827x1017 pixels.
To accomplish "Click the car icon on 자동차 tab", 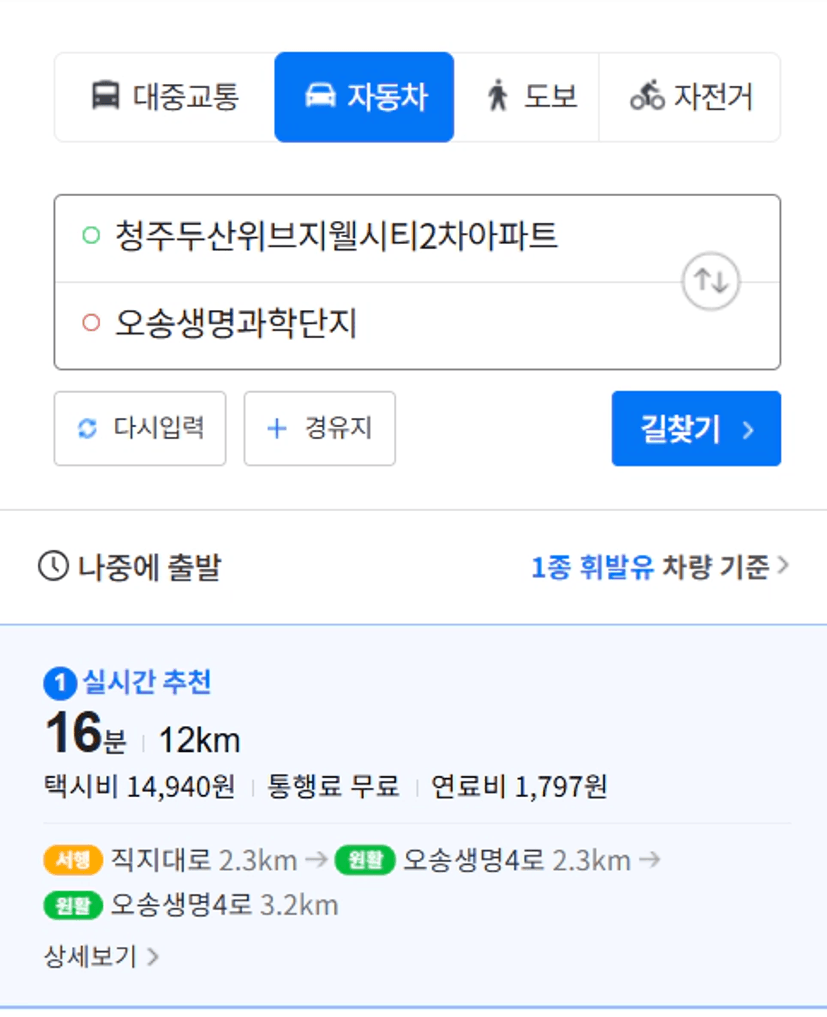I will [320, 96].
